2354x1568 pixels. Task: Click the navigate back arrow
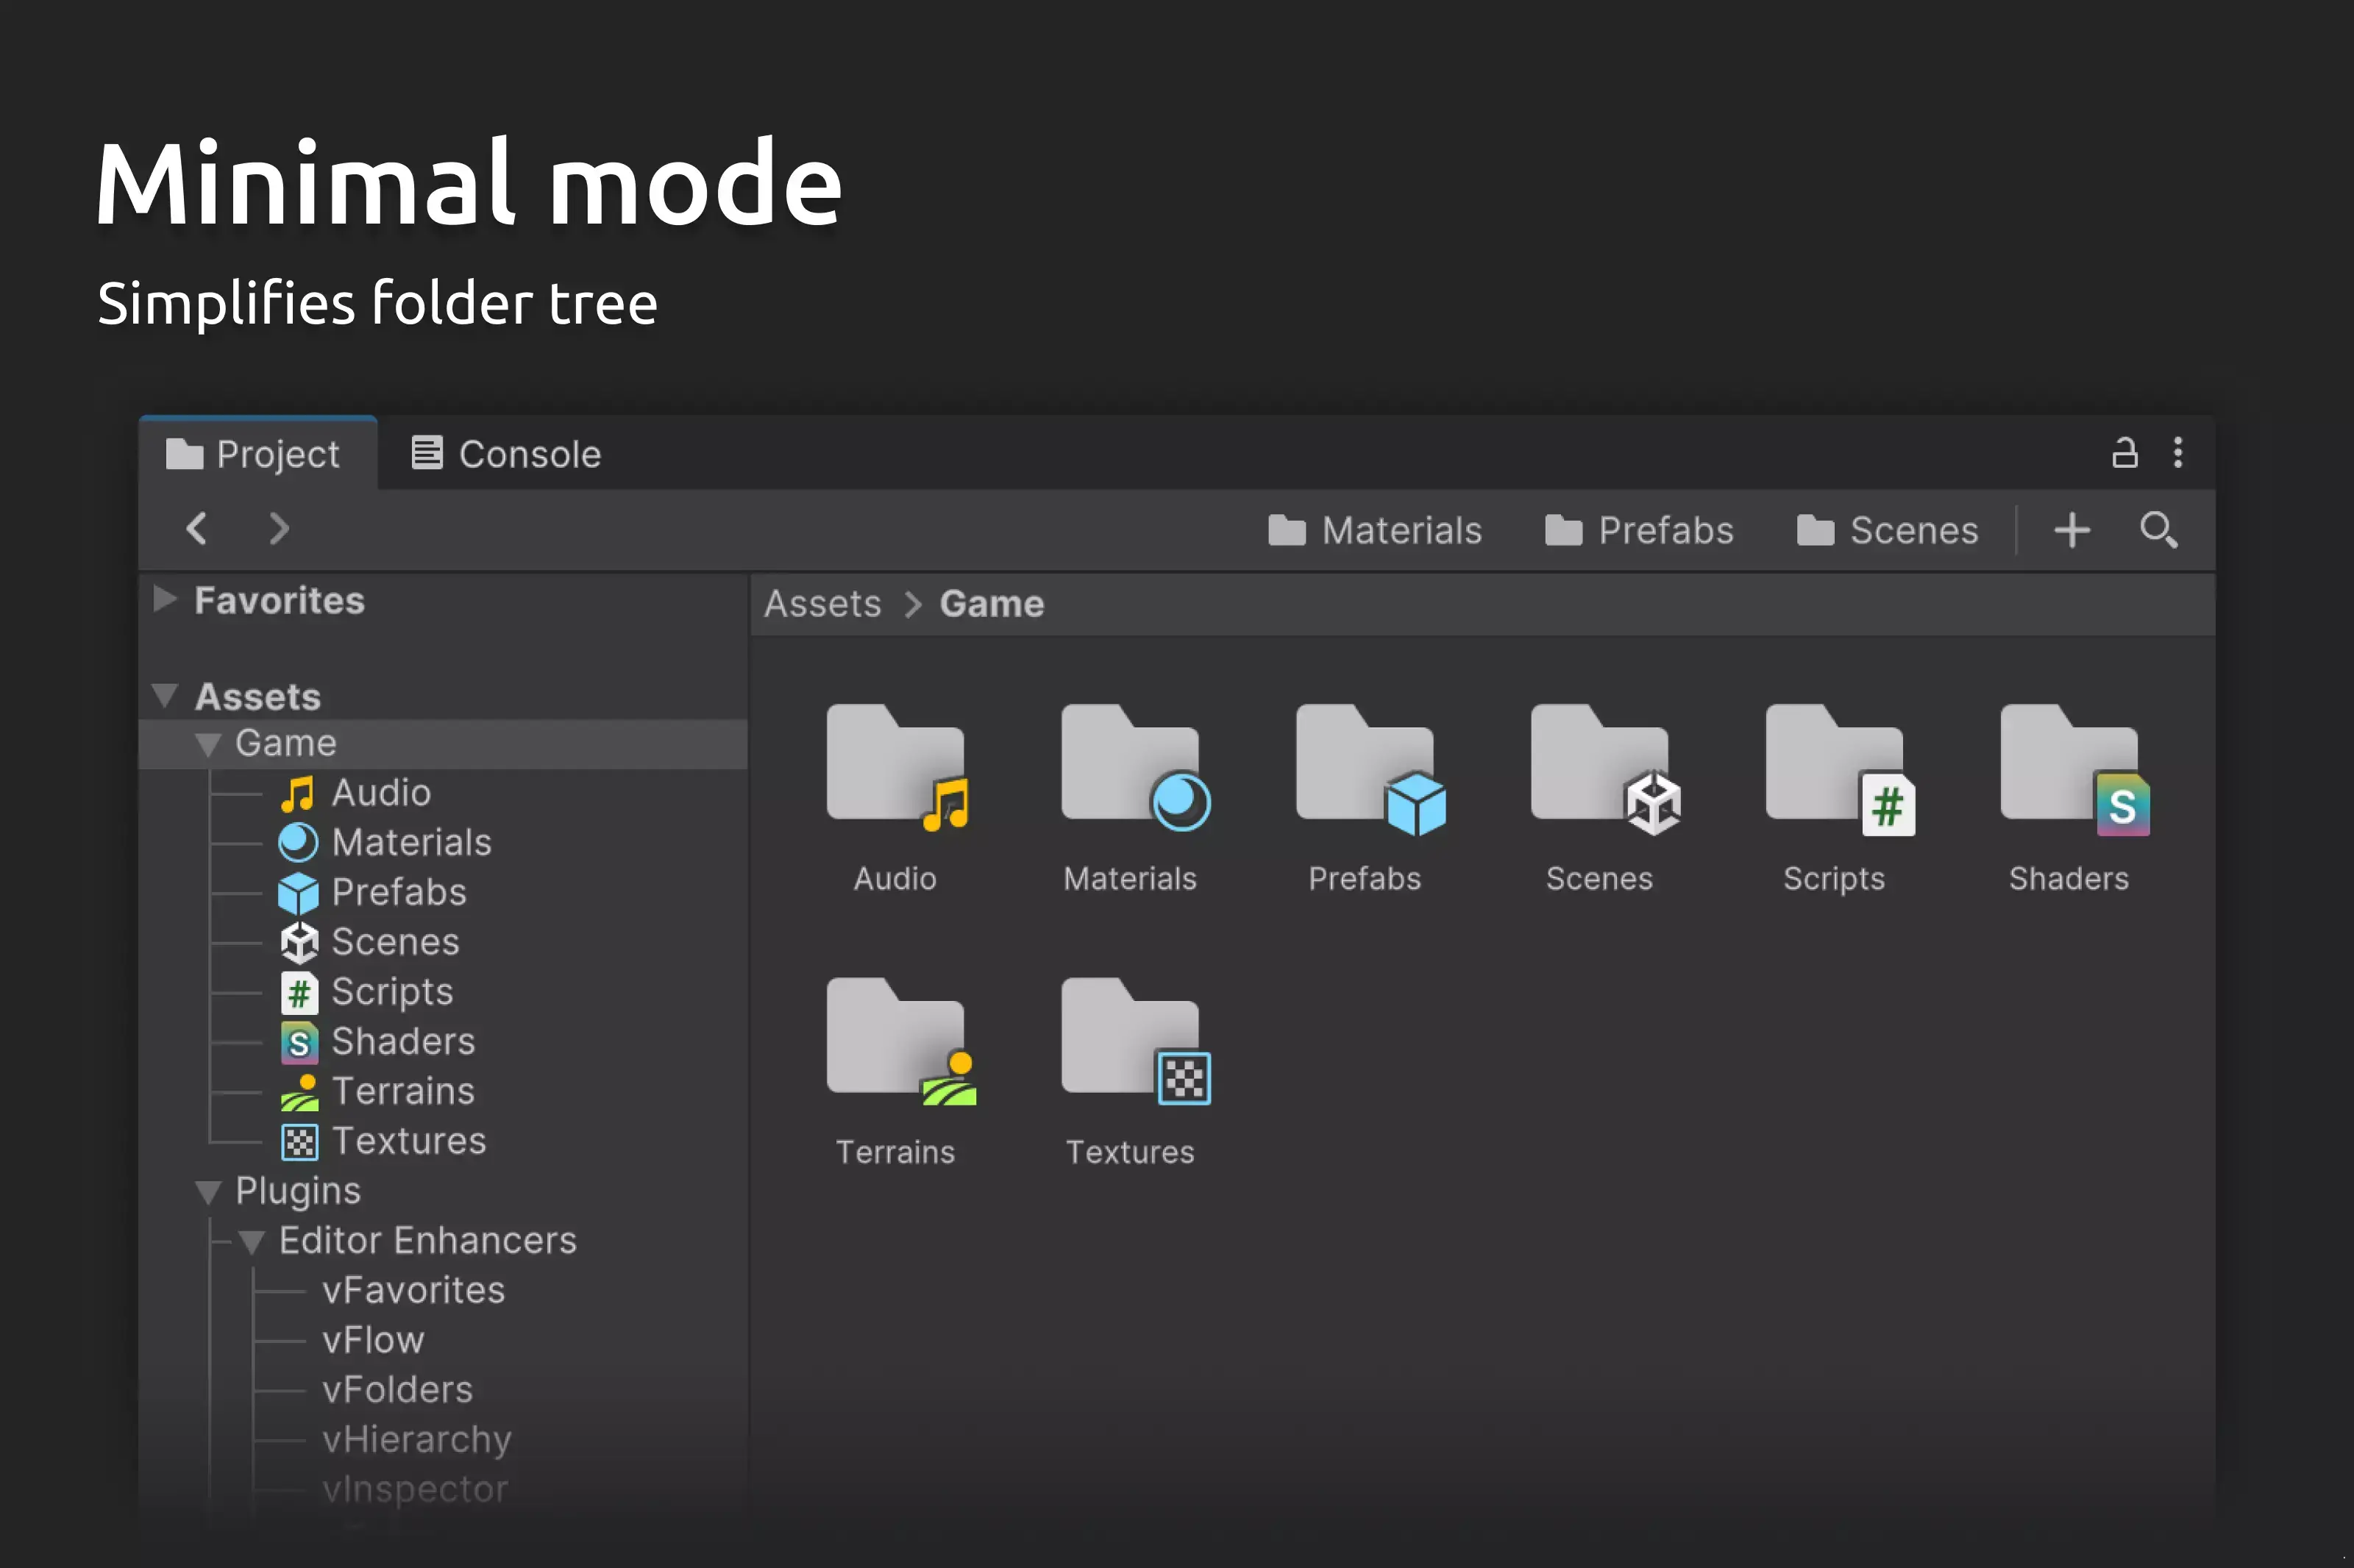point(197,528)
